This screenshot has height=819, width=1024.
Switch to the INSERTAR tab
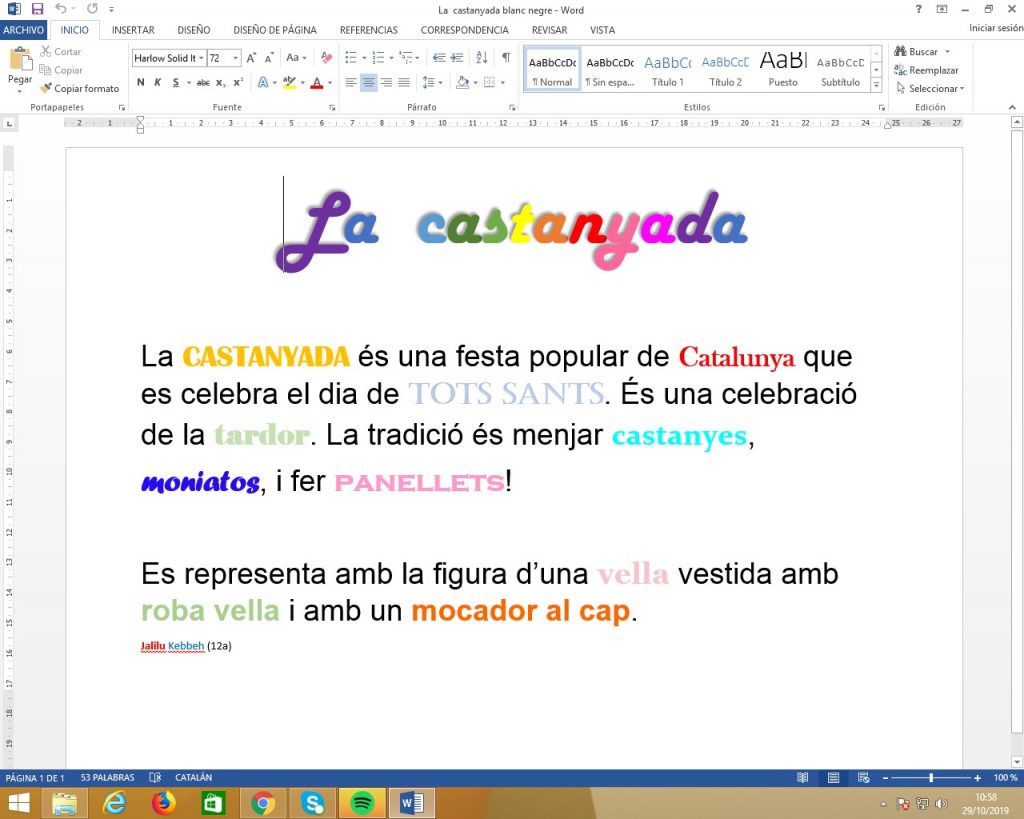point(133,30)
